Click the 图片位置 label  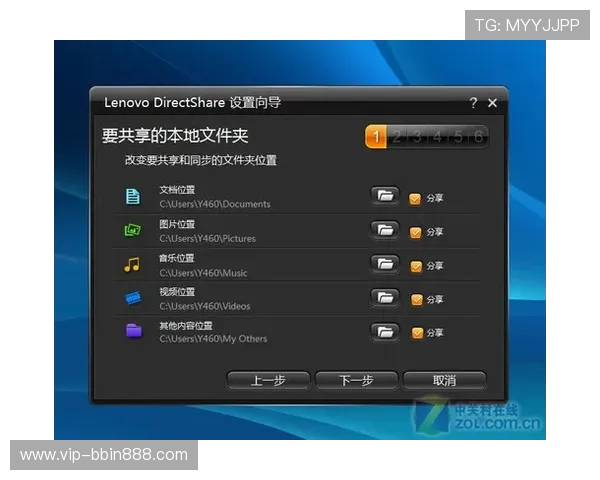(177, 224)
